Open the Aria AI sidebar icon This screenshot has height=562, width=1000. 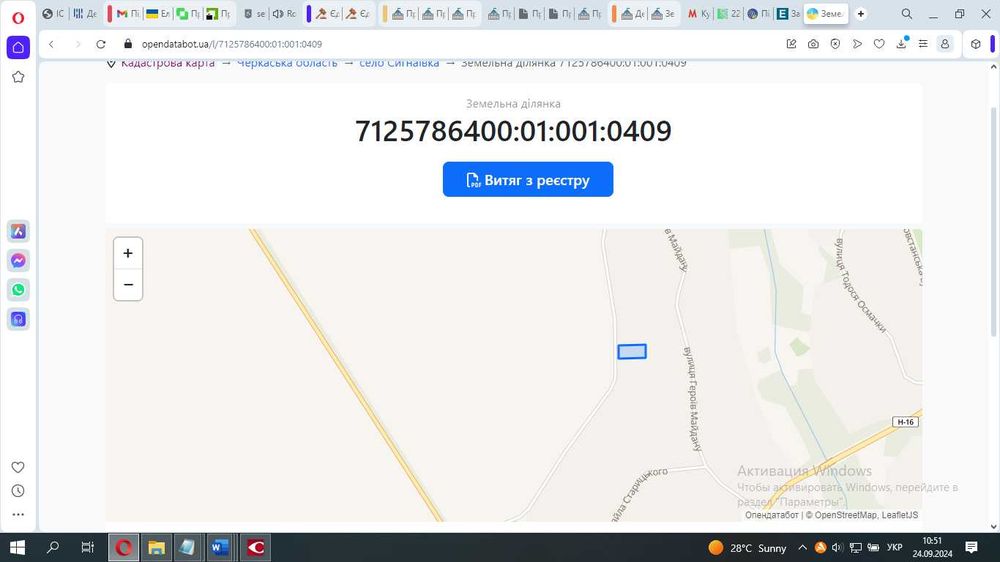[18, 231]
